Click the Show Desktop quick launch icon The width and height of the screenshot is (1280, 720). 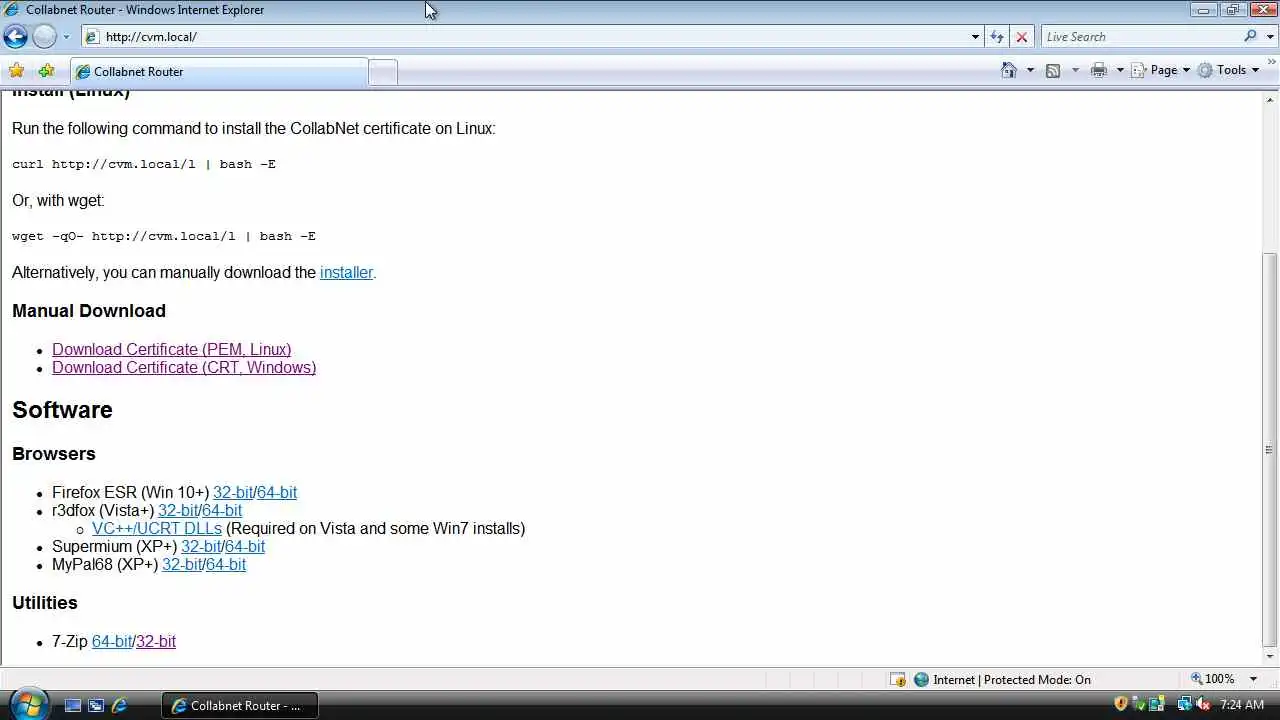pos(72,705)
